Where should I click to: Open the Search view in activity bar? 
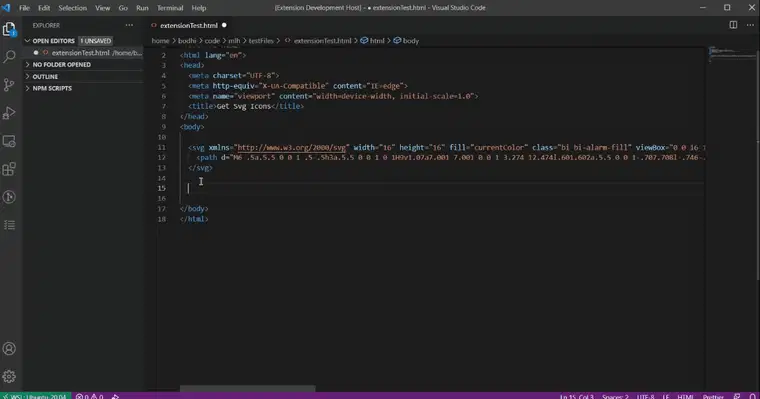pyautogui.click(x=9, y=57)
